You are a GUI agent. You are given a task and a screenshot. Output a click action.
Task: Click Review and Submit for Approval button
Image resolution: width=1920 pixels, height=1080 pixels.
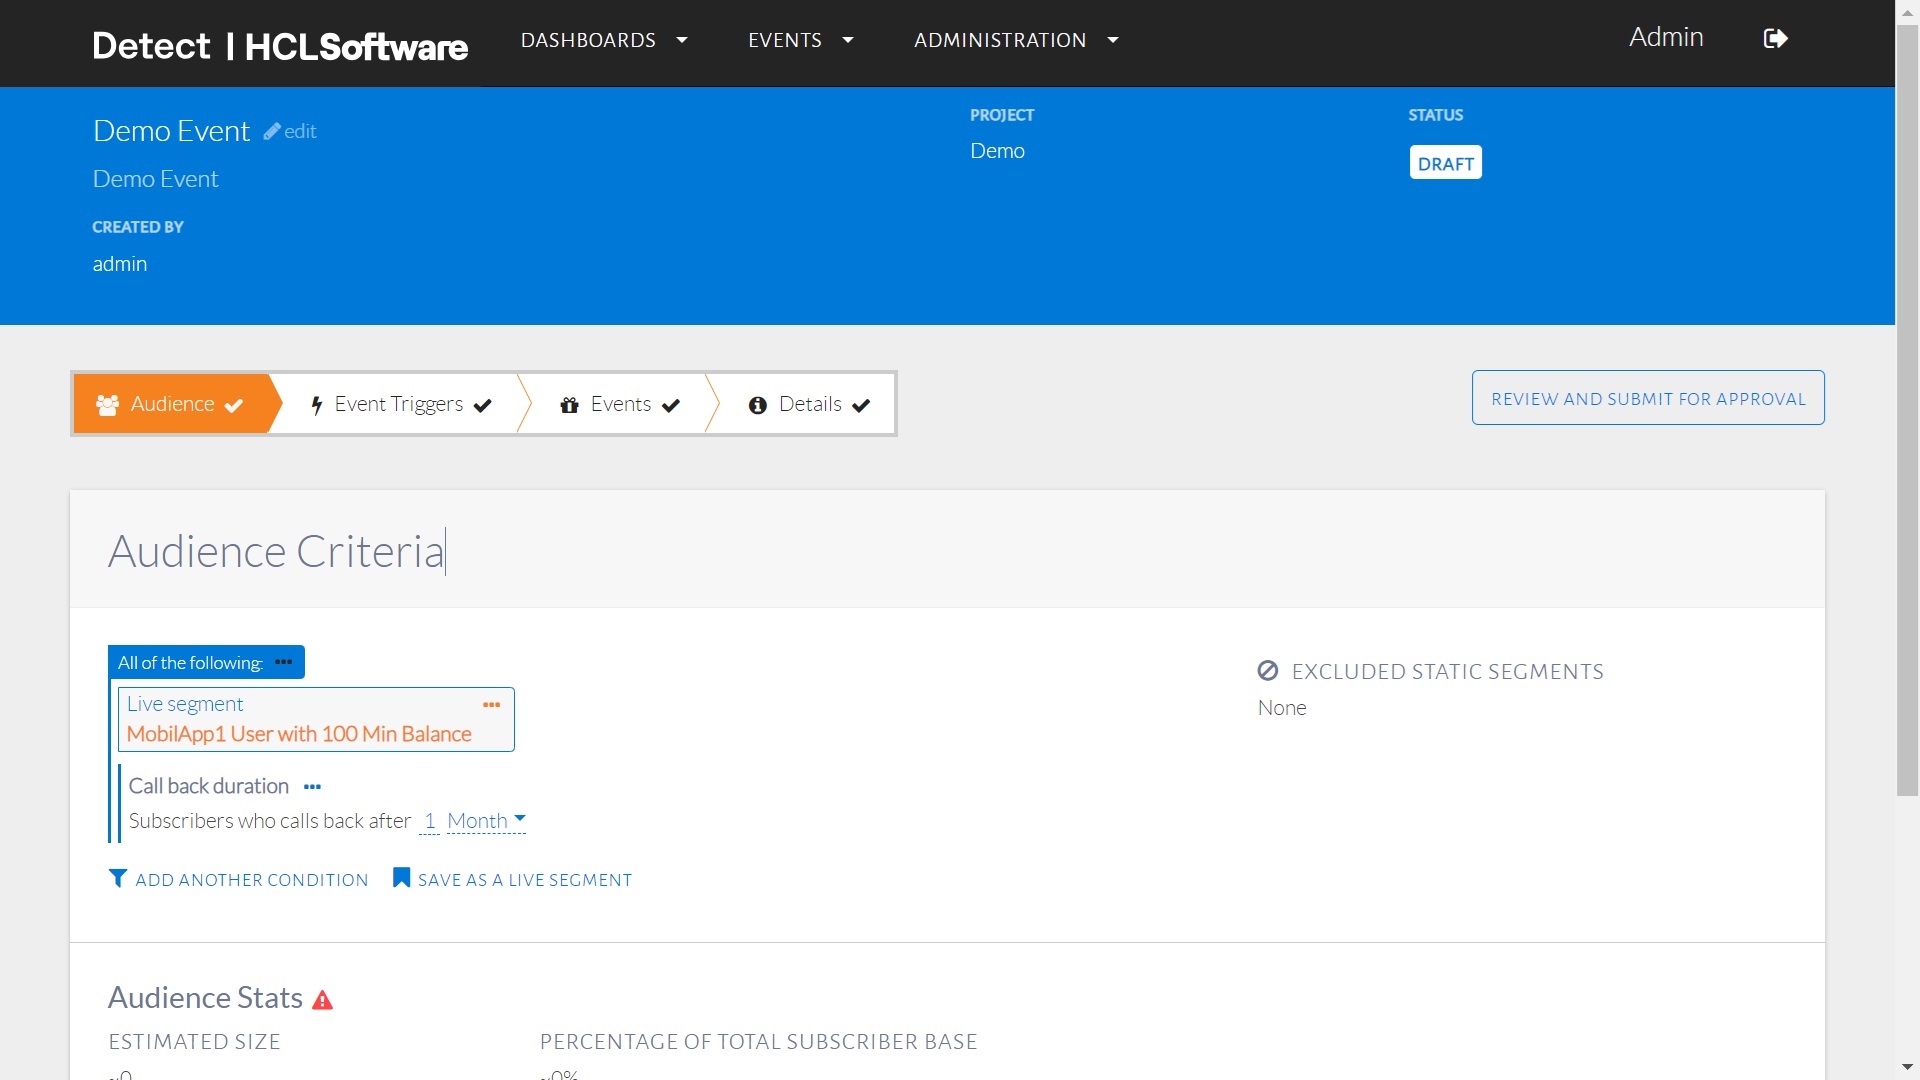[x=1647, y=398]
